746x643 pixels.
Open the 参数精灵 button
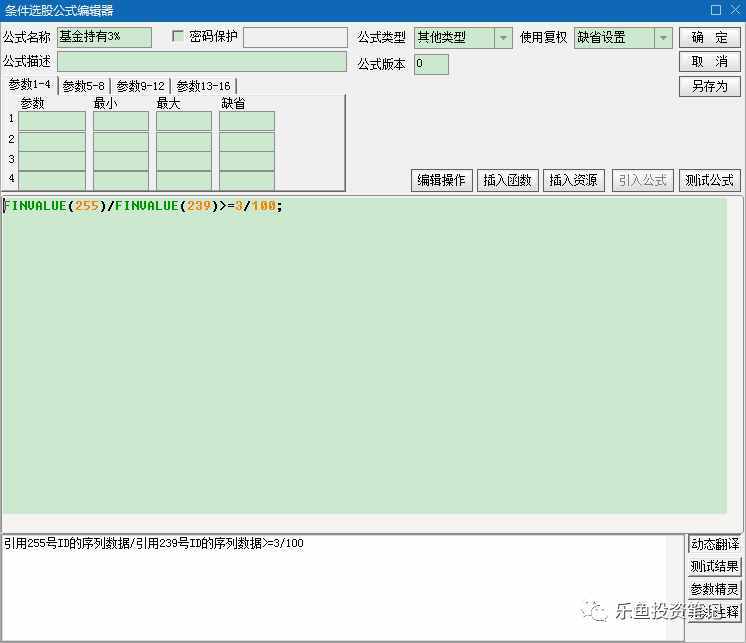pyautogui.click(x=715, y=589)
